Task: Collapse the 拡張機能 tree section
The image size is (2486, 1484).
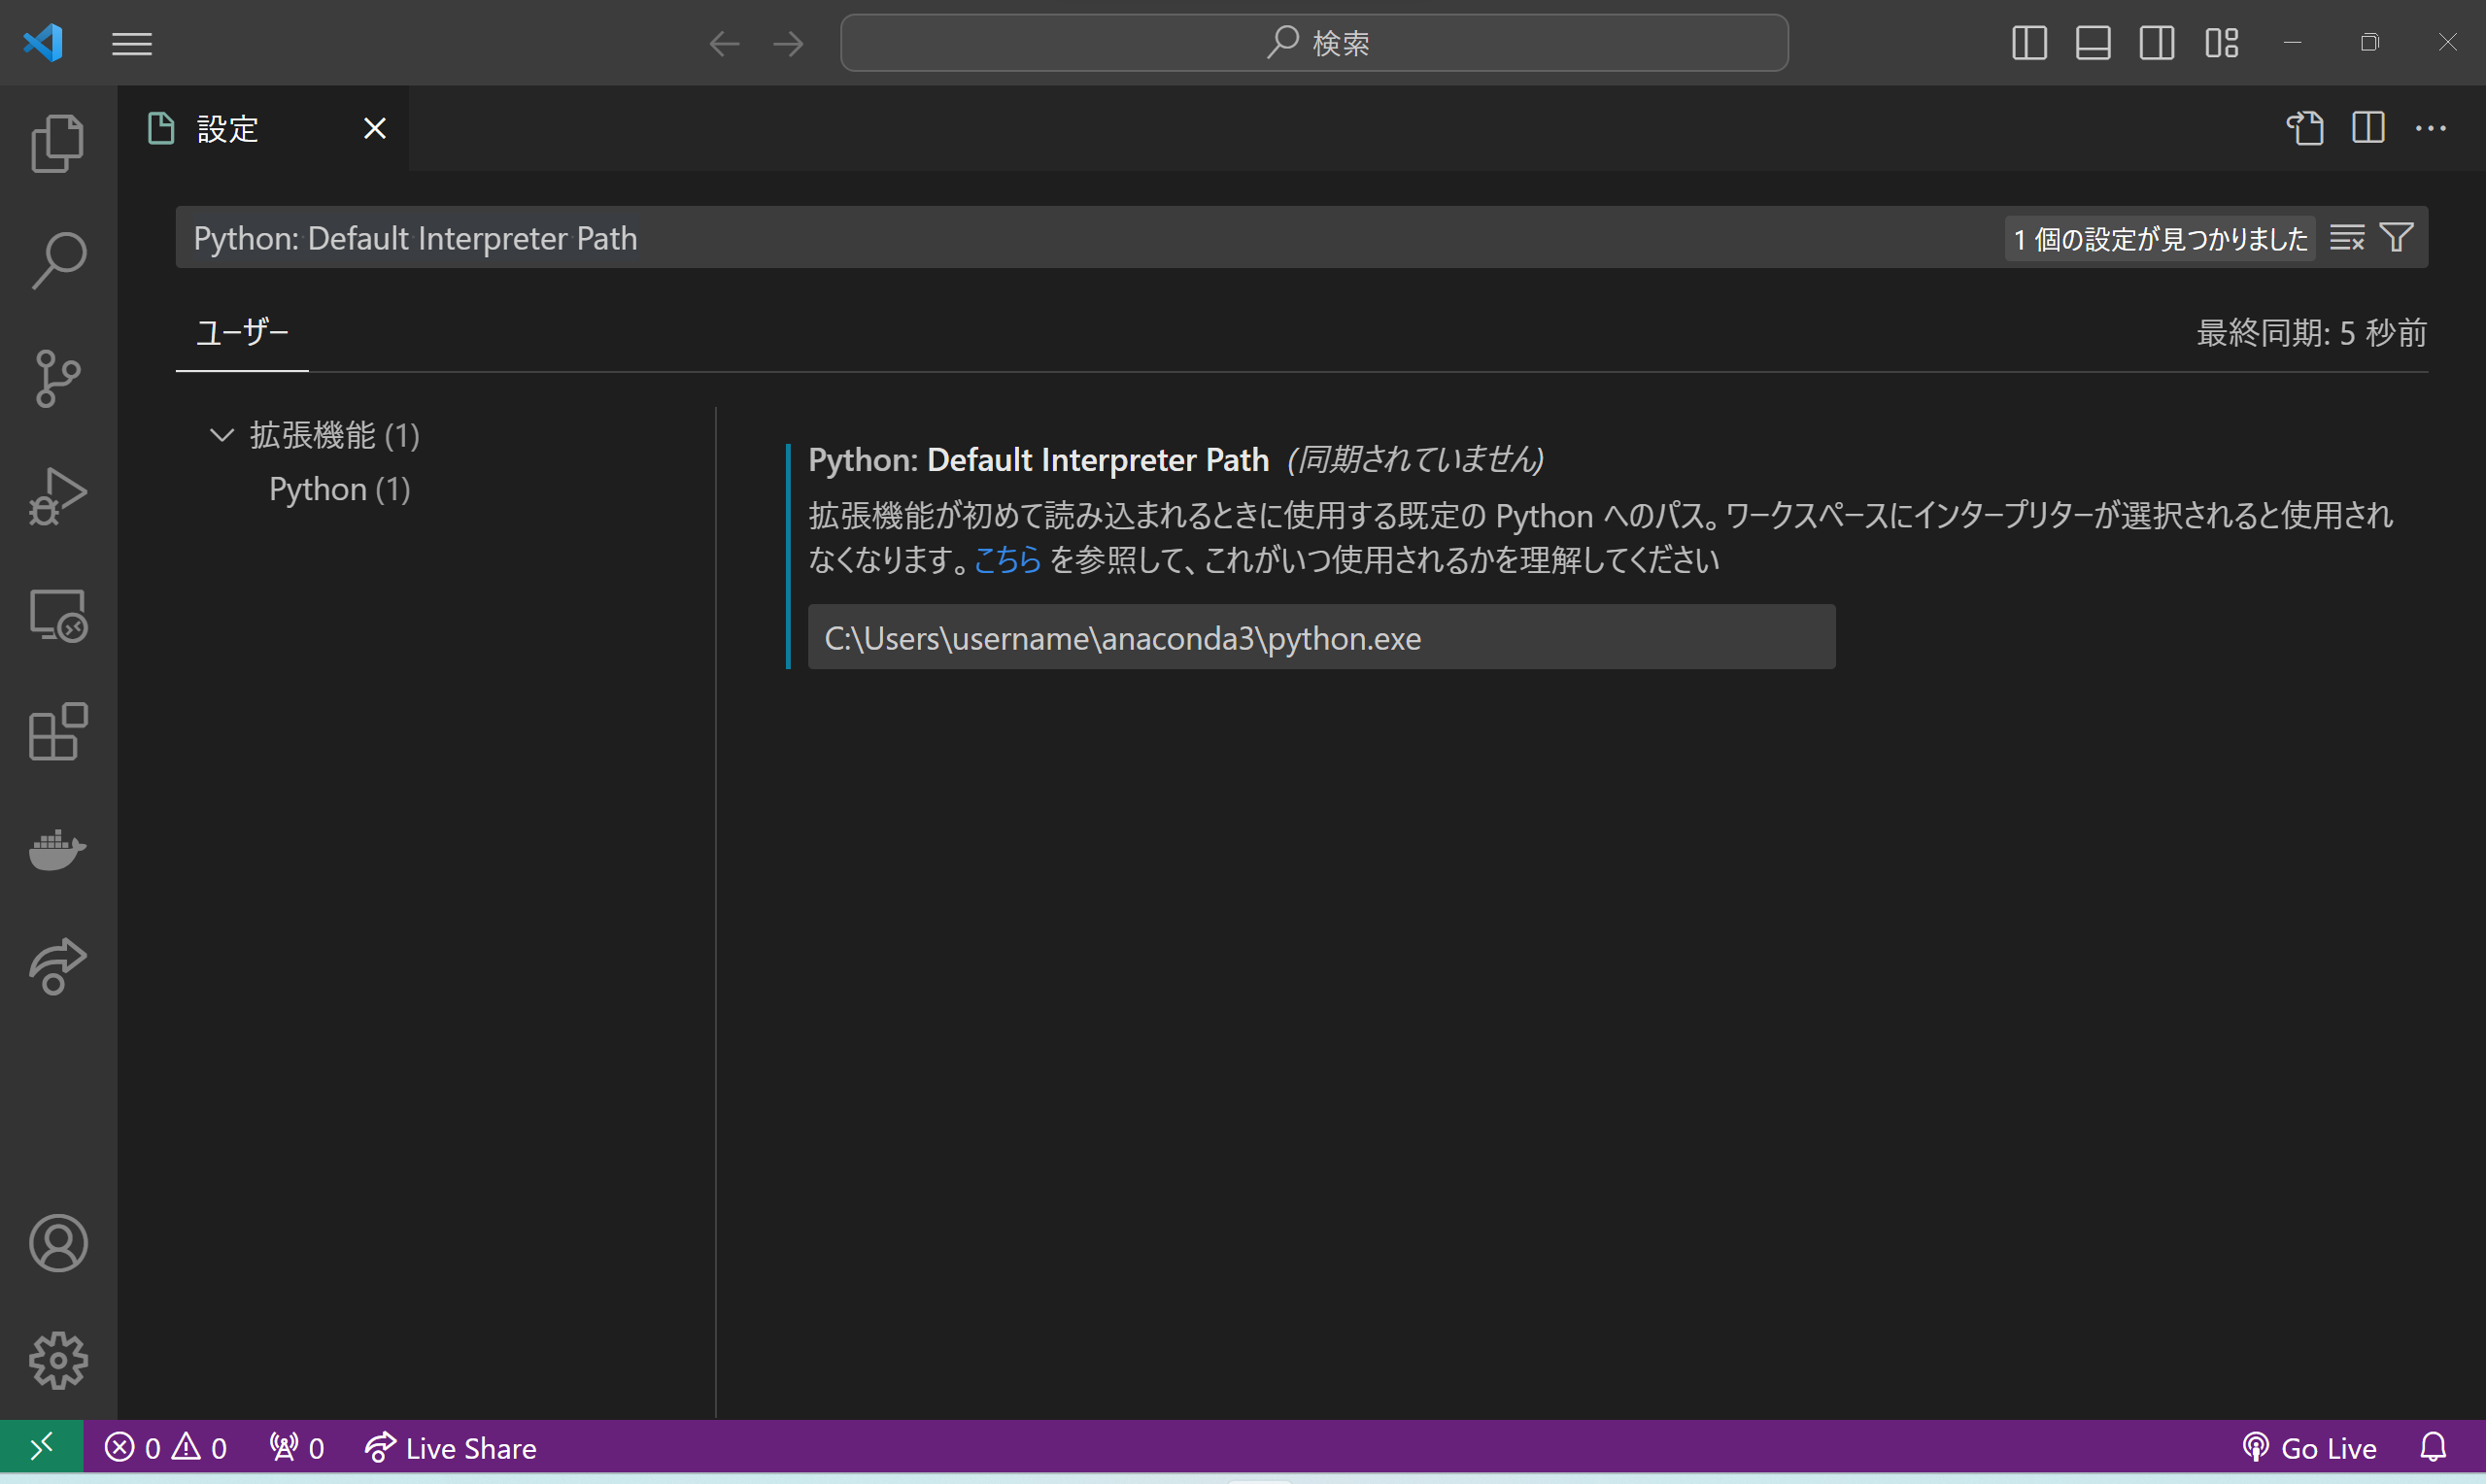Action: click(x=221, y=434)
